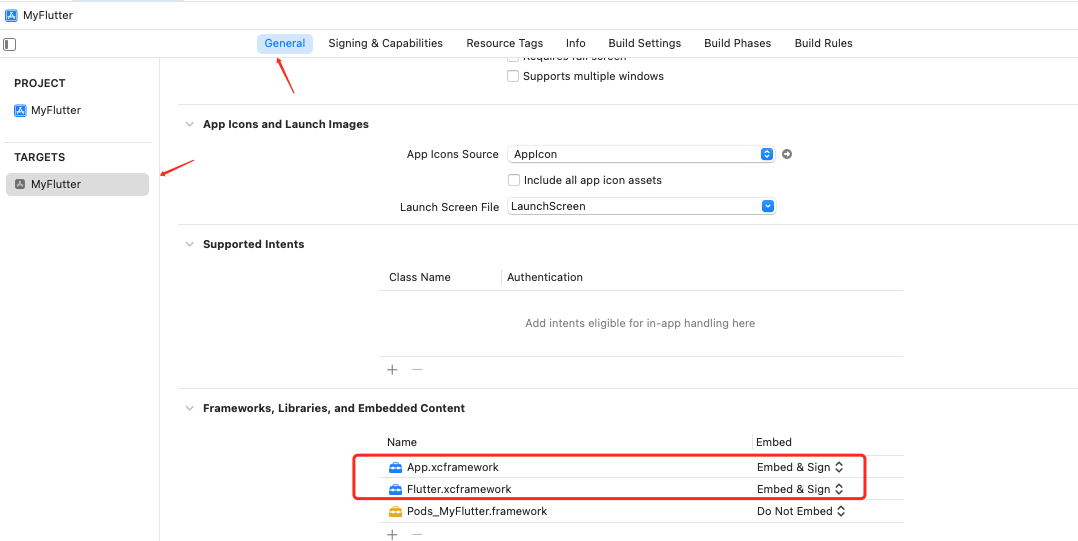Click the Pods_MyFlutter.framework toolbox icon

click(396, 511)
